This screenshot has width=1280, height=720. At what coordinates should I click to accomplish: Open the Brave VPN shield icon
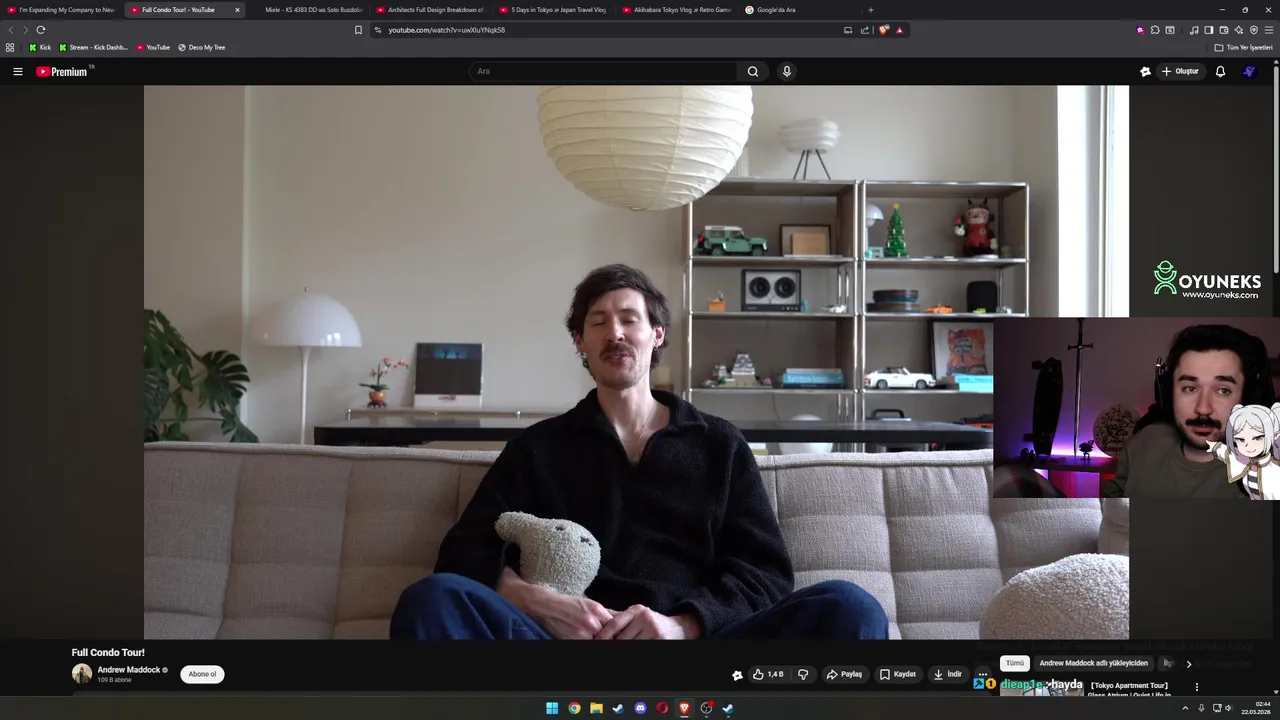tap(1253, 30)
